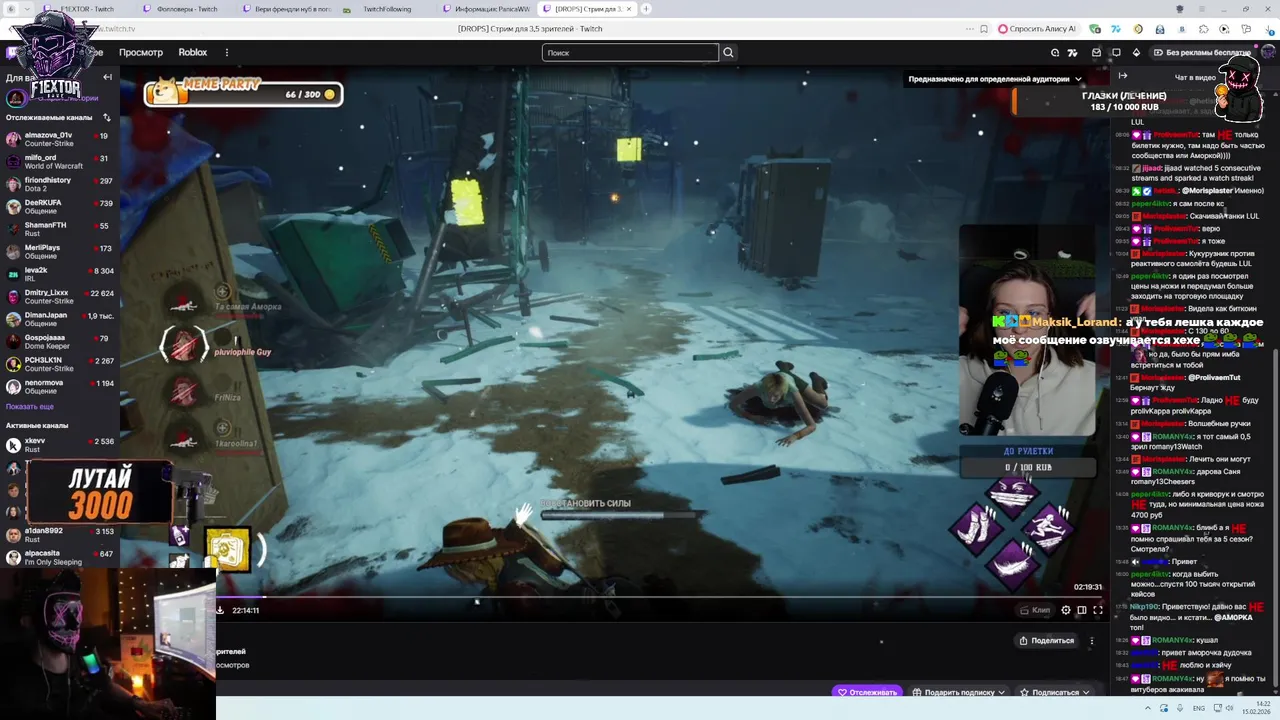The width and height of the screenshot is (1280, 720).
Task: Toggle theatre mode in player
Action: [1082, 610]
